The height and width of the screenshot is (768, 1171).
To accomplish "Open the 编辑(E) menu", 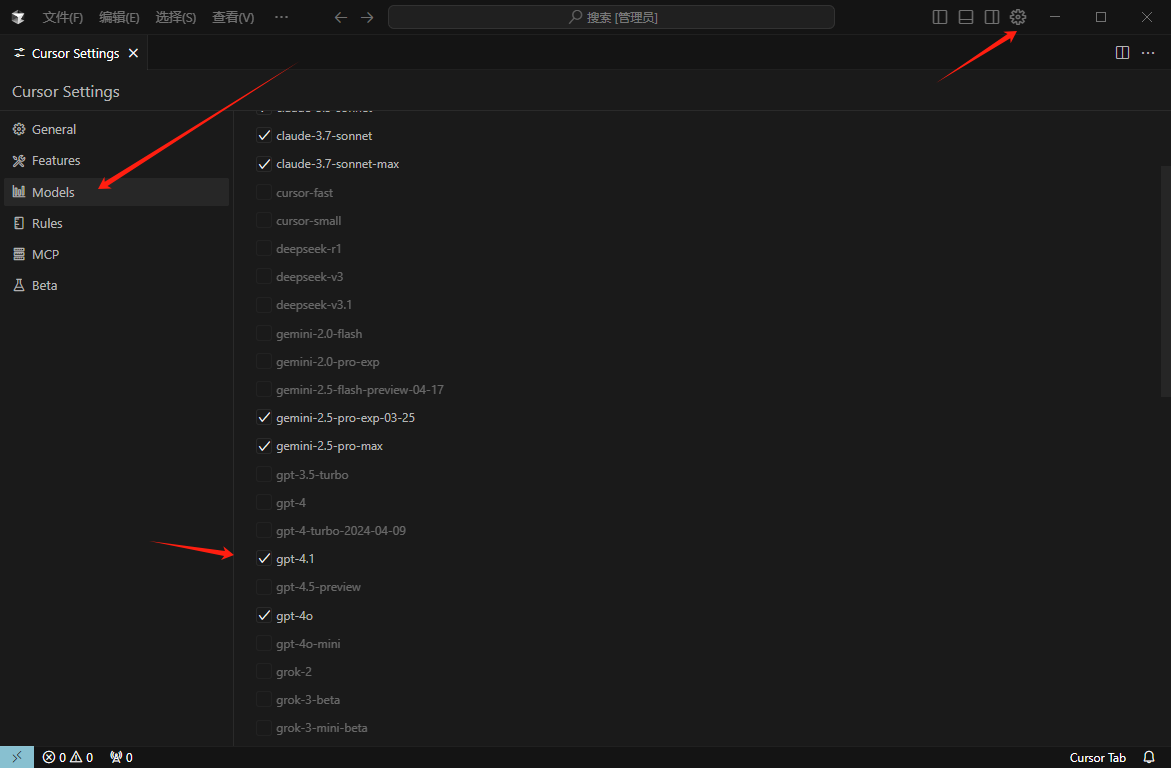I will pos(119,17).
